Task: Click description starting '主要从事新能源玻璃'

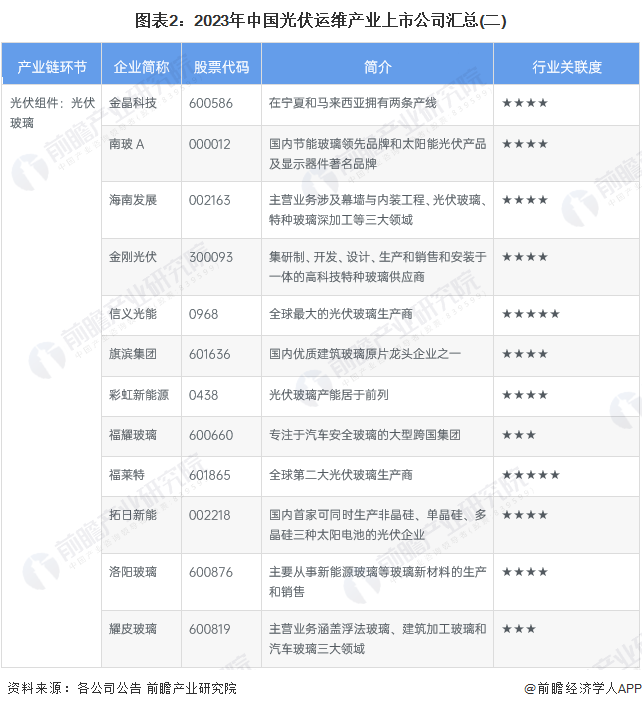Action: tap(378, 581)
